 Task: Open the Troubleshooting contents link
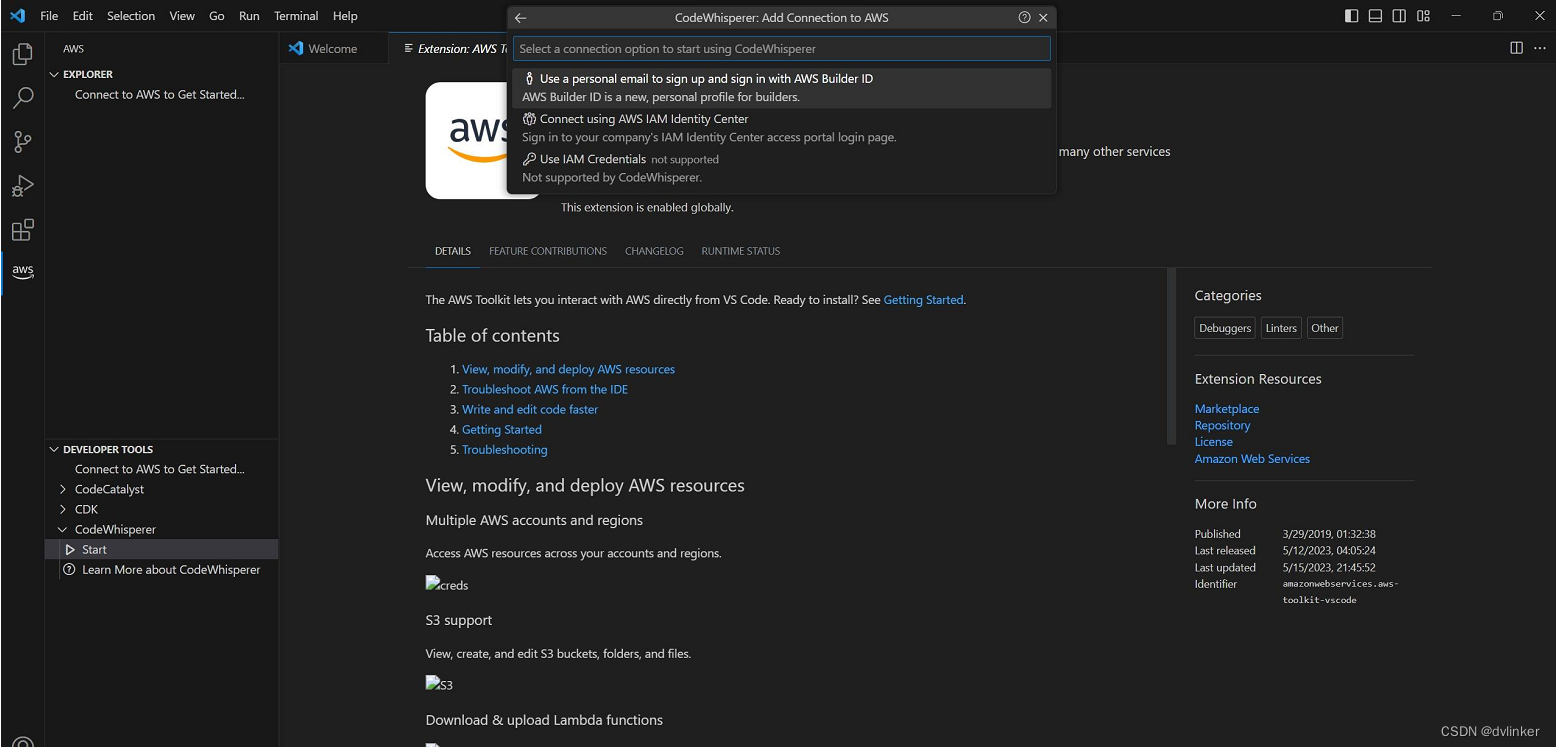pyautogui.click(x=504, y=450)
